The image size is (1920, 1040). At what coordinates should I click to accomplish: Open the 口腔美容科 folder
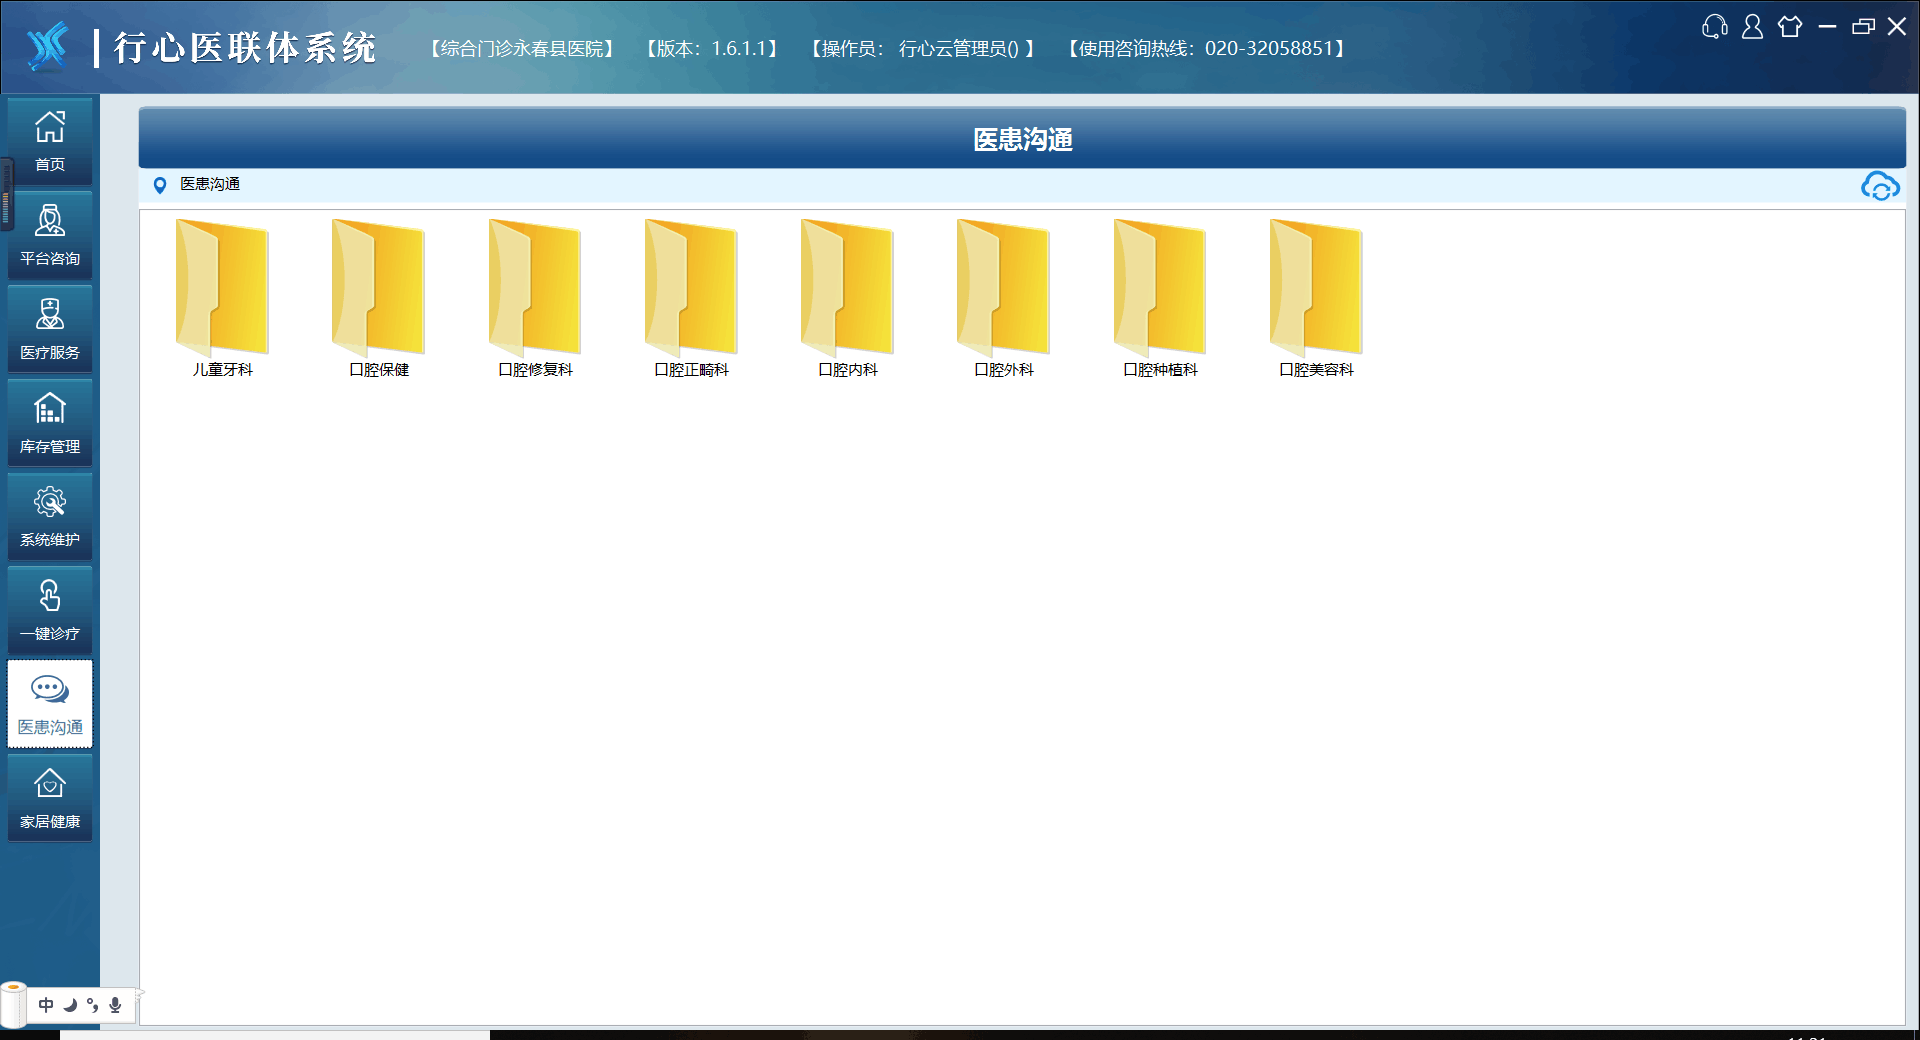pos(1316,298)
